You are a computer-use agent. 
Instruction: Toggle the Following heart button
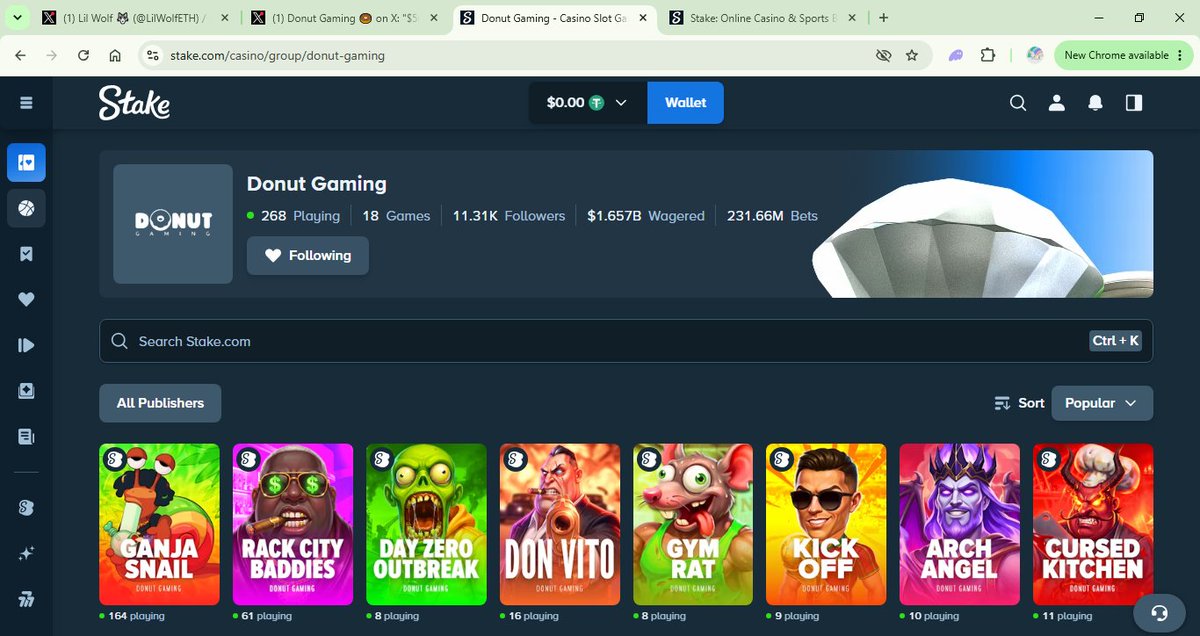point(308,255)
